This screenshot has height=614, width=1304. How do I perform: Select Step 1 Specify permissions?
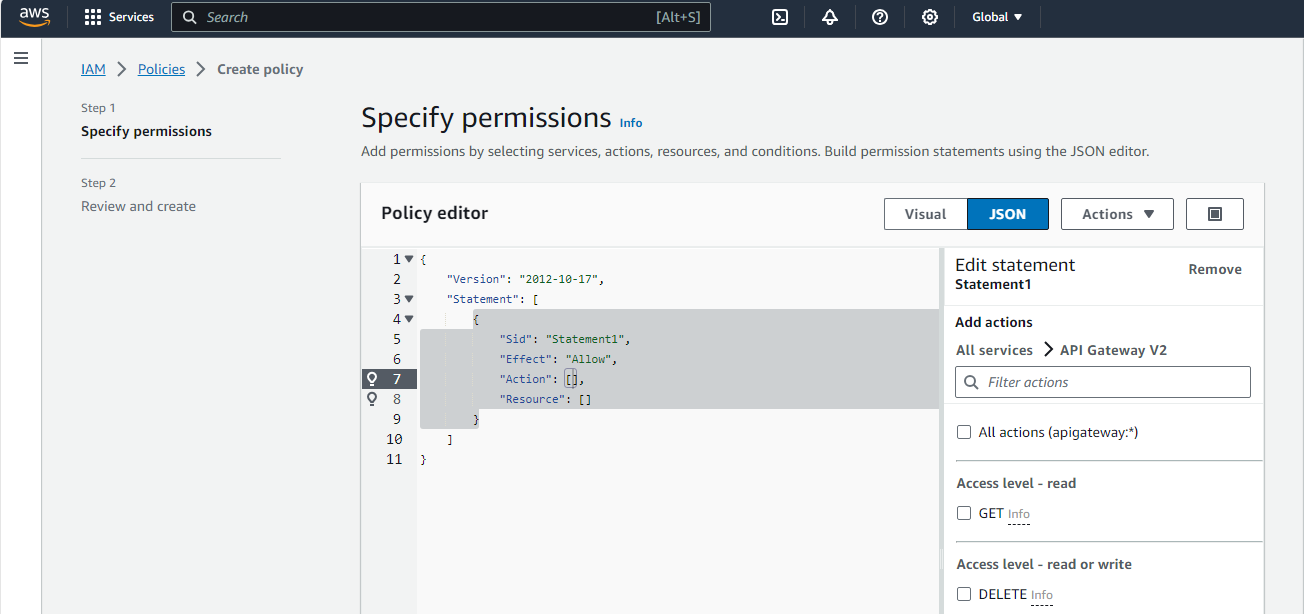[x=146, y=131]
